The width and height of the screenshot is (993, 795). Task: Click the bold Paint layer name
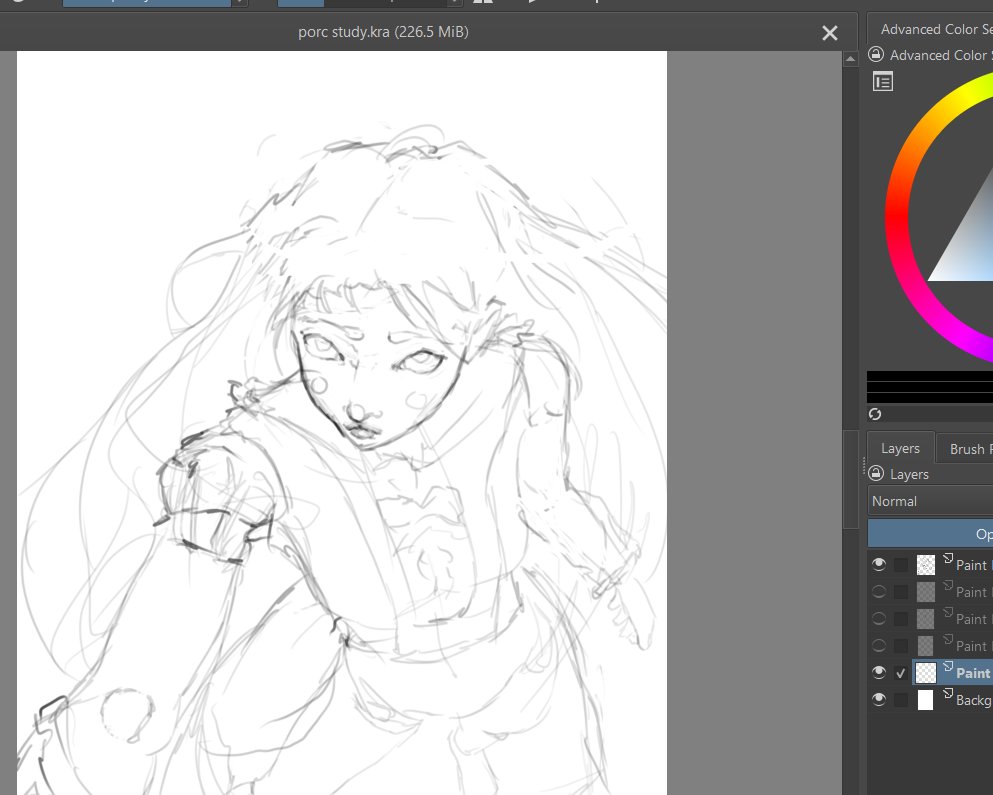click(x=974, y=673)
